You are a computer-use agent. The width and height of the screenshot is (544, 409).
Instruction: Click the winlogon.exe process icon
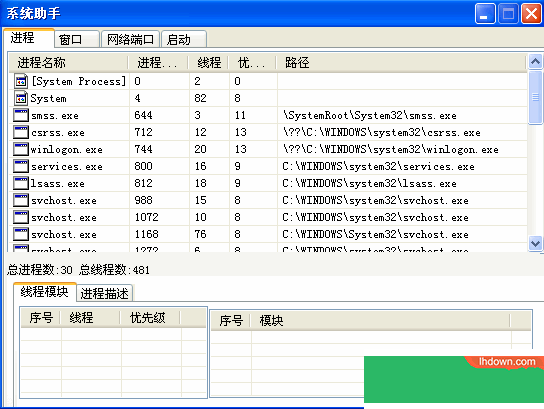tap(21, 149)
